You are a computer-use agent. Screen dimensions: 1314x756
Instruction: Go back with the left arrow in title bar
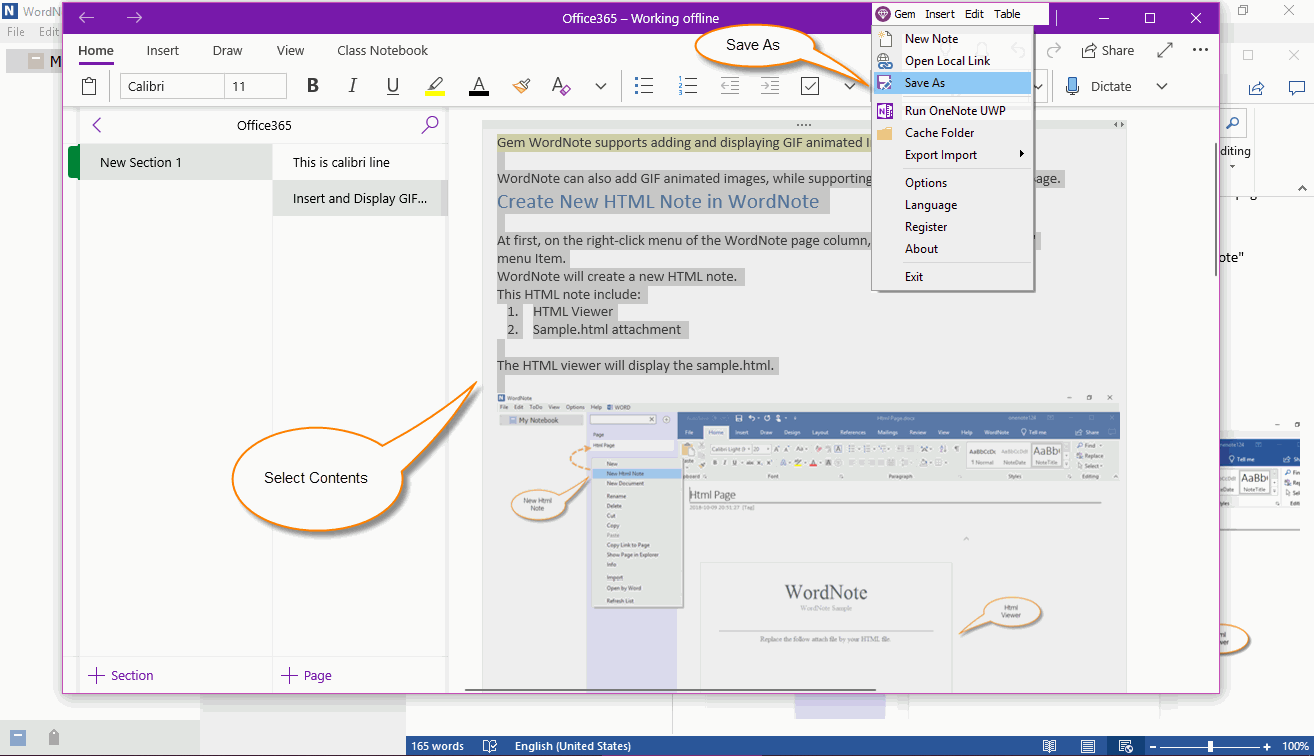(87, 18)
